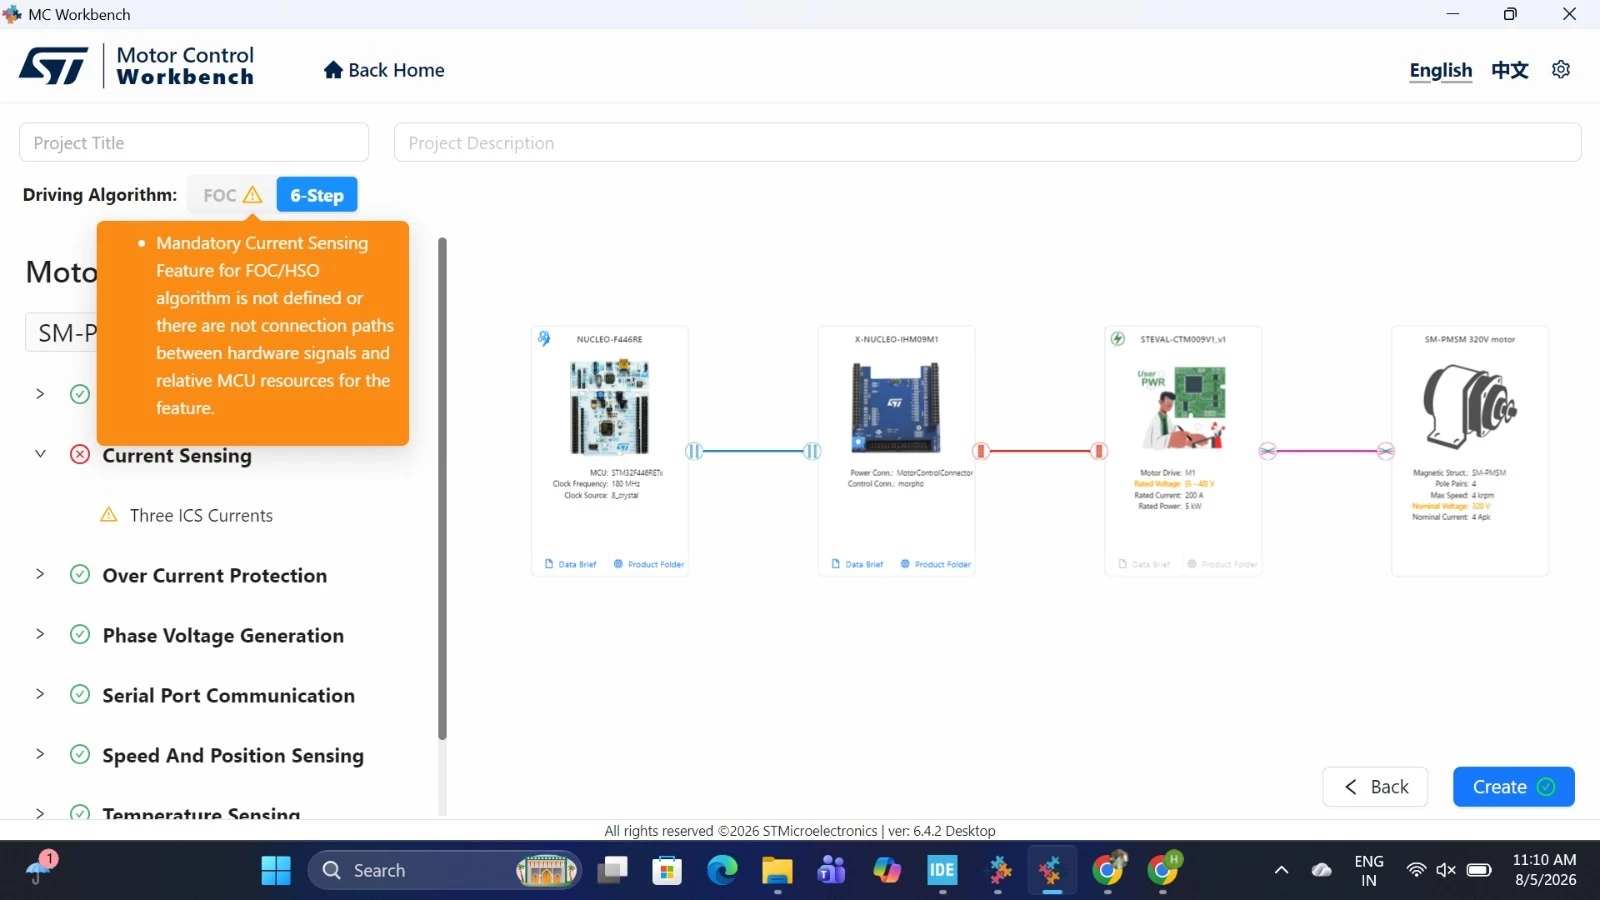Viewport: 1600px width, 900px height.
Task: Switch interface language to 中文
Action: [x=1510, y=70]
